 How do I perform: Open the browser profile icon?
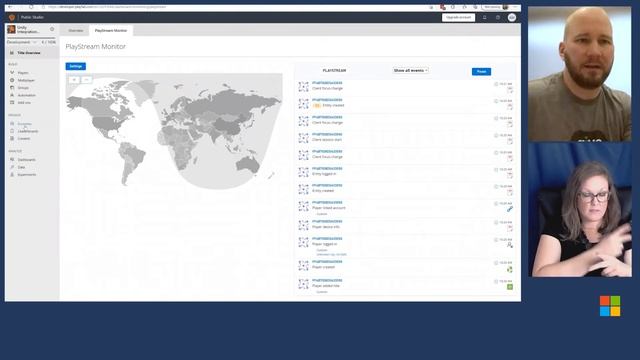pos(505,7)
